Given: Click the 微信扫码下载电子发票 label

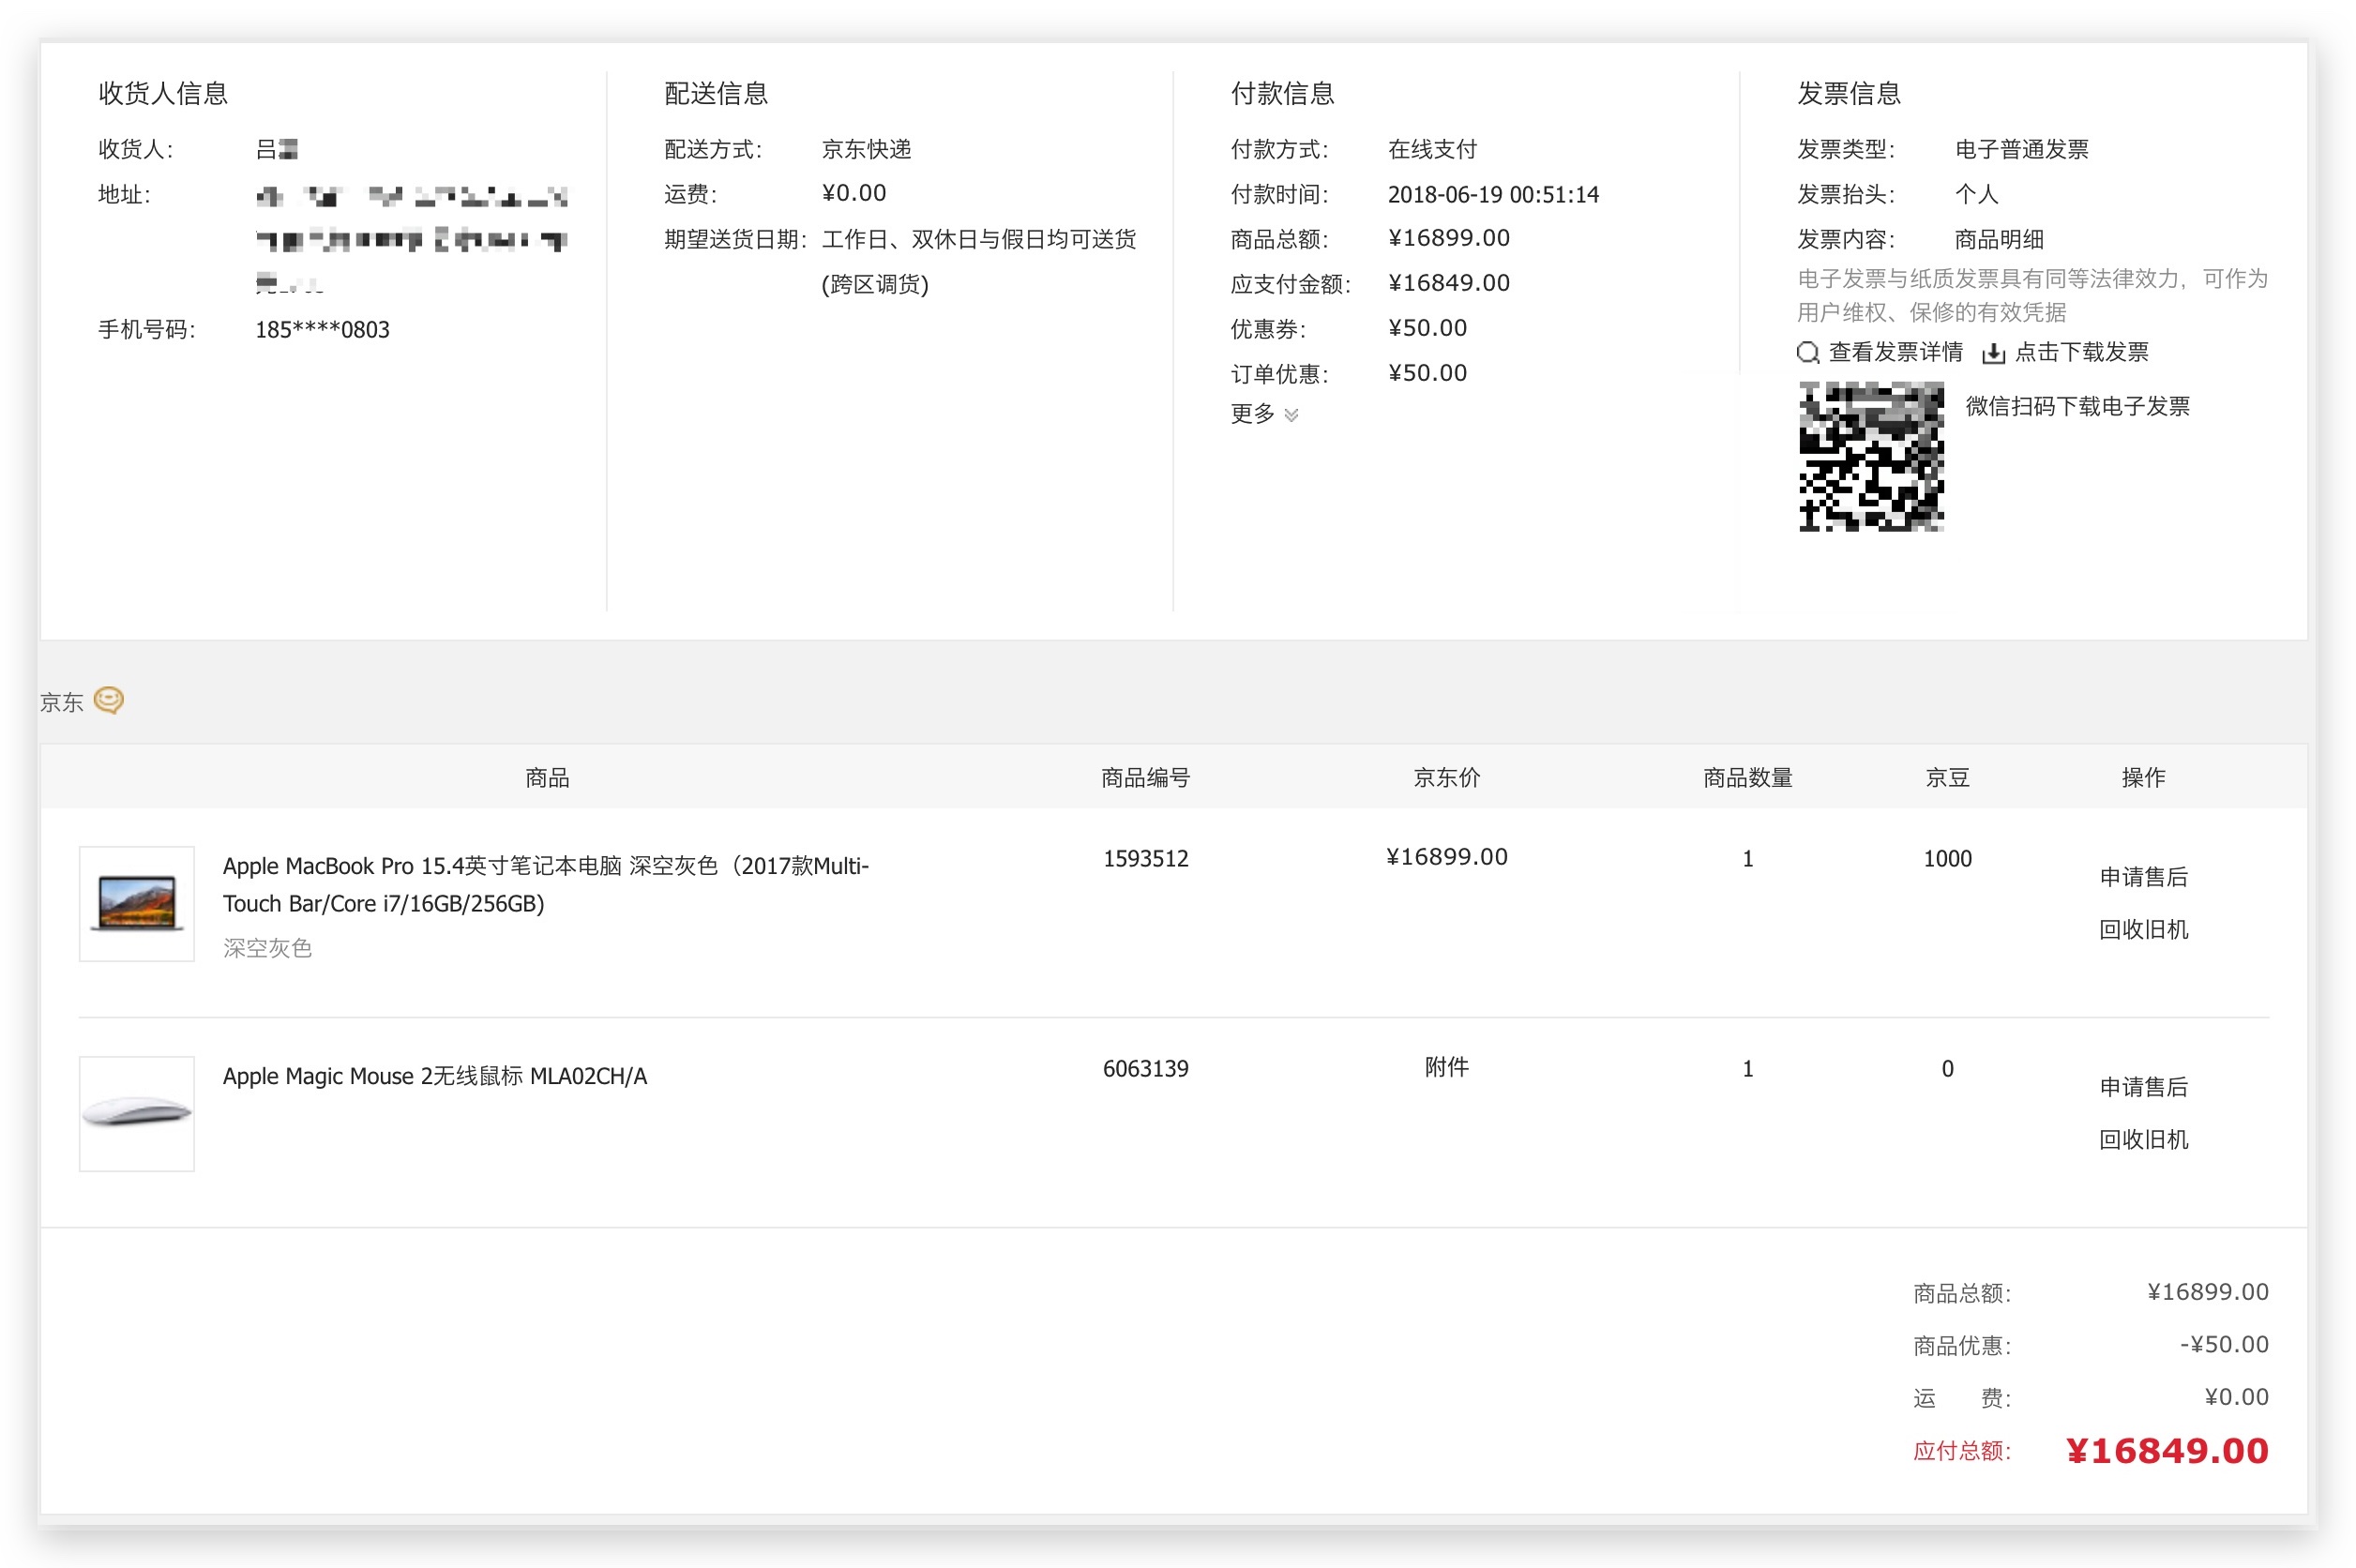Looking at the screenshot, I should [x=2076, y=406].
